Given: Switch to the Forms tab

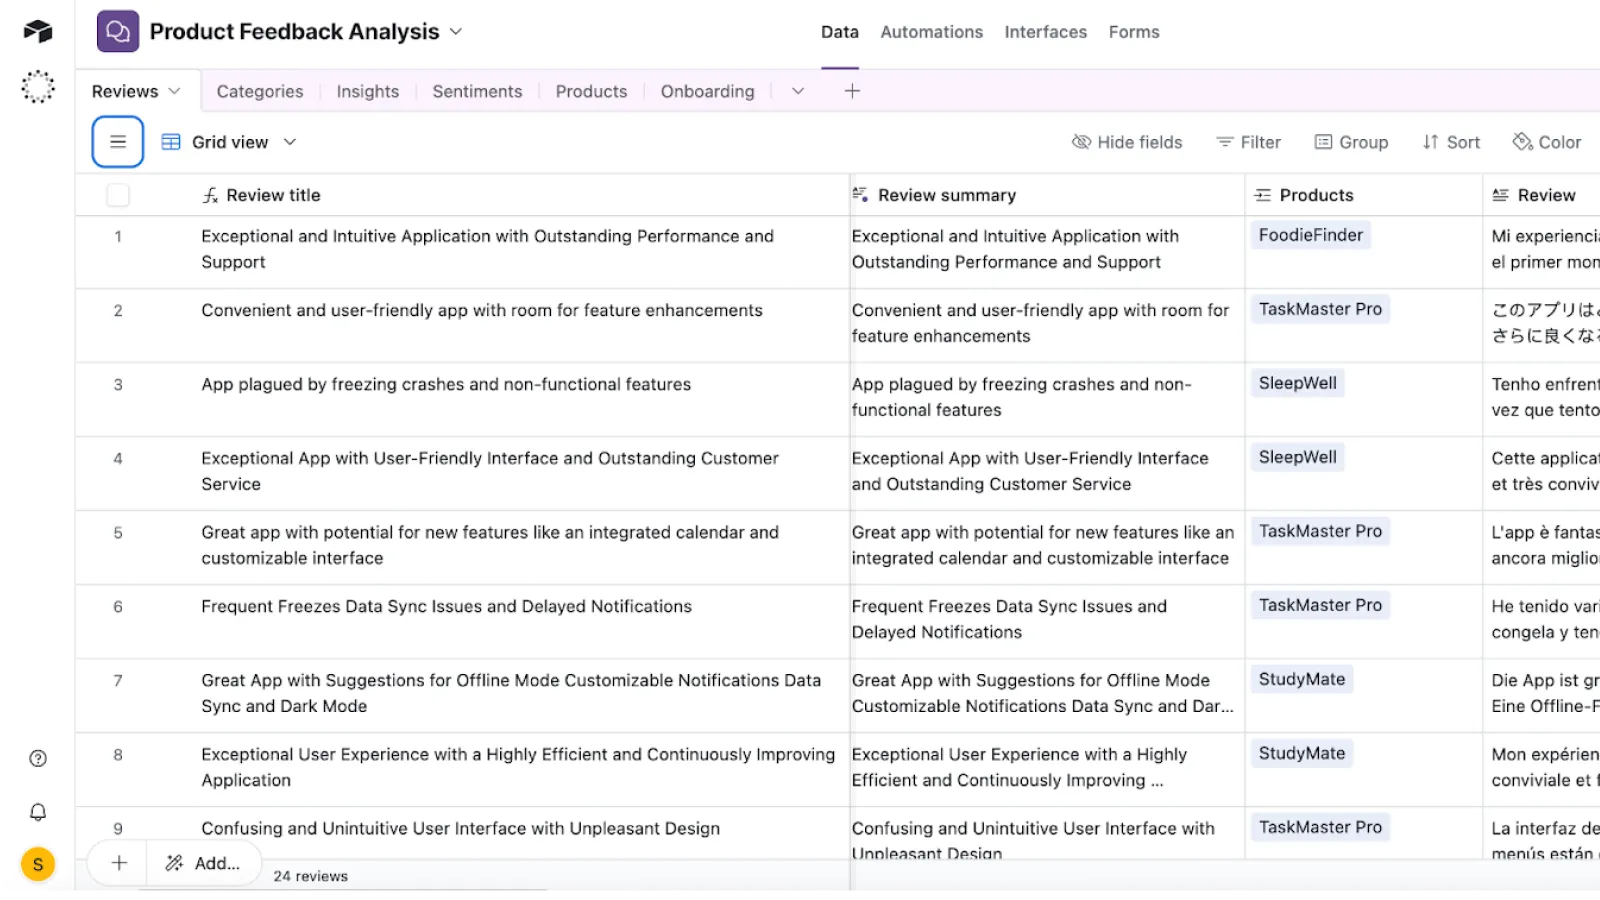Looking at the screenshot, I should point(1134,32).
